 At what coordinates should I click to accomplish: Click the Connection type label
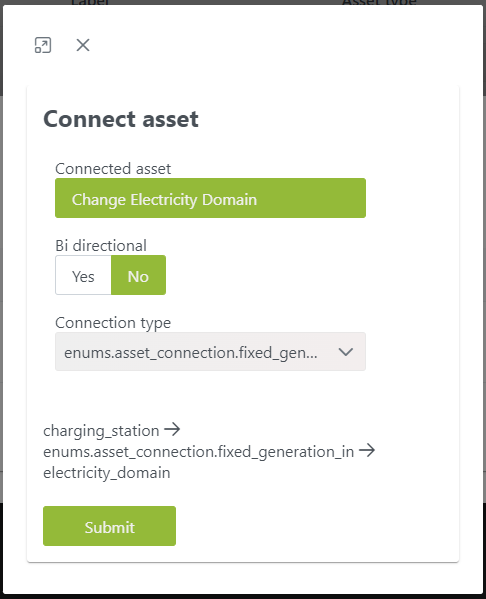[x=113, y=323]
